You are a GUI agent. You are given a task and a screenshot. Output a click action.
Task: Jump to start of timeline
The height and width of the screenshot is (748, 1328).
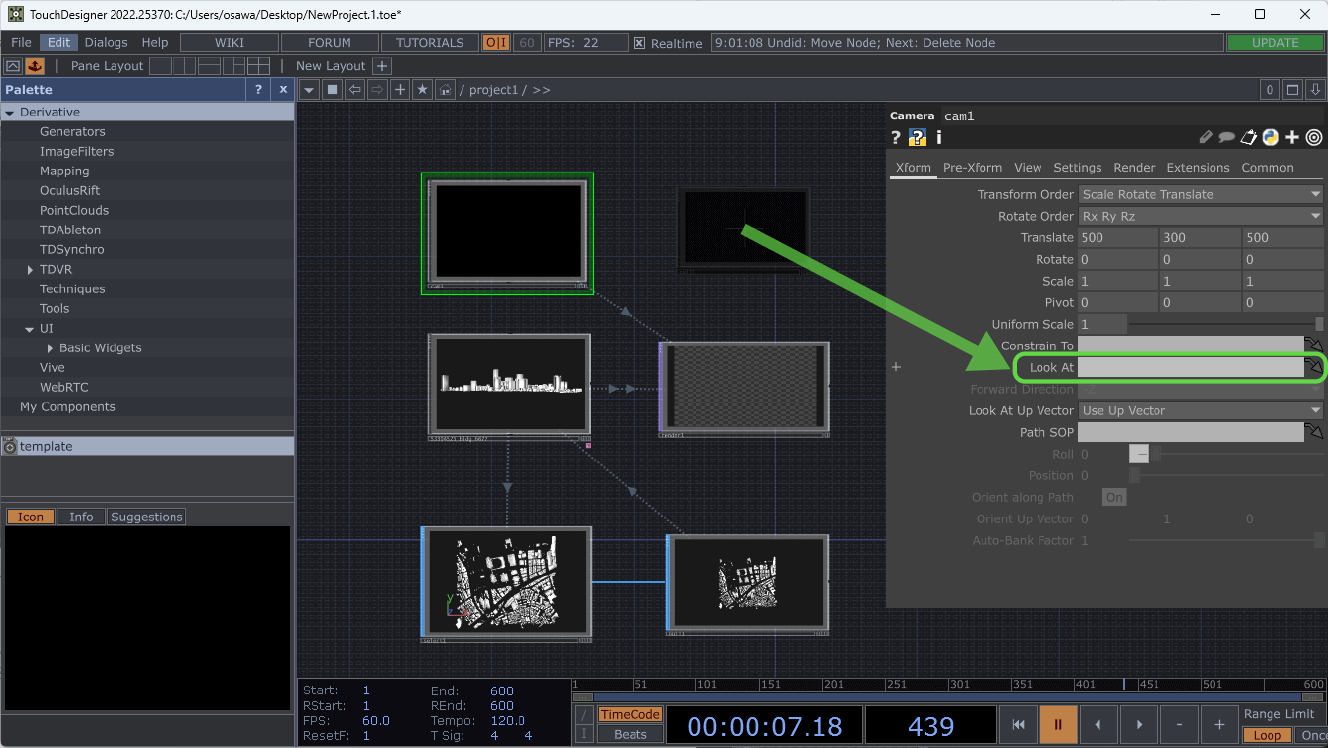[x=1017, y=725]
